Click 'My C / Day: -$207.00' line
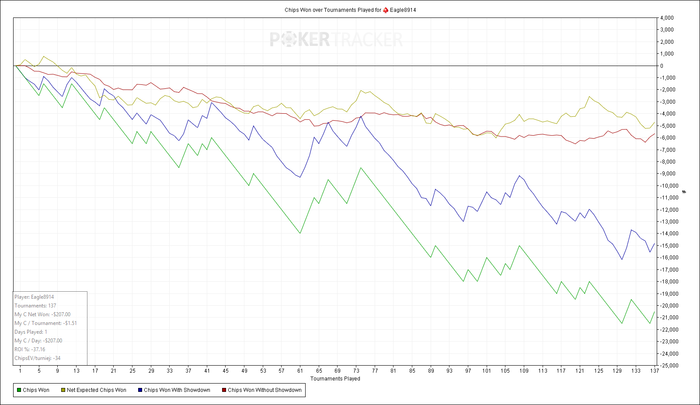This screenshot has width=700, height=405. pos(38,341)
